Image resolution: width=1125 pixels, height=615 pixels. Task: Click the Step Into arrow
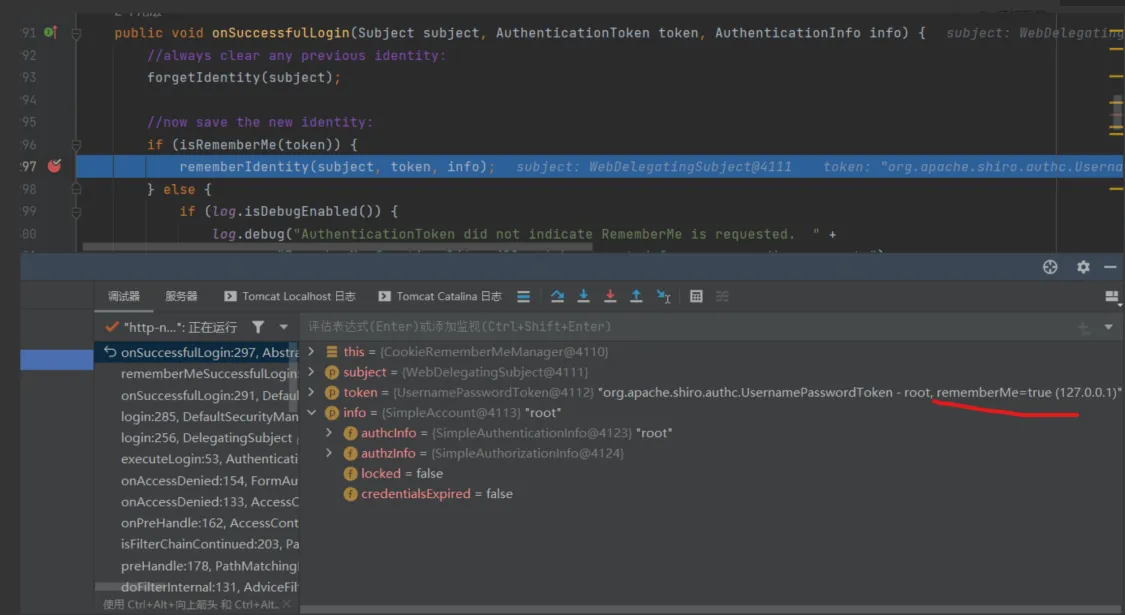(583, 296)
